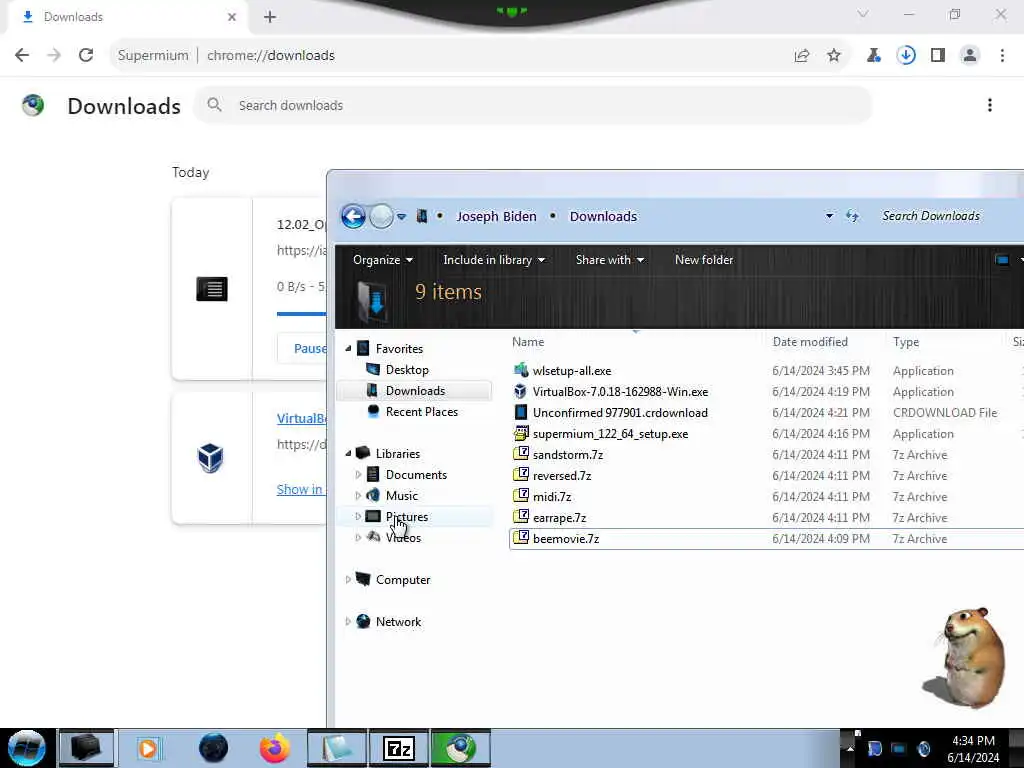Collapse the Libraries tree group
The height and width of the screenshot is (768, 1024).
(x=348, y=453)
